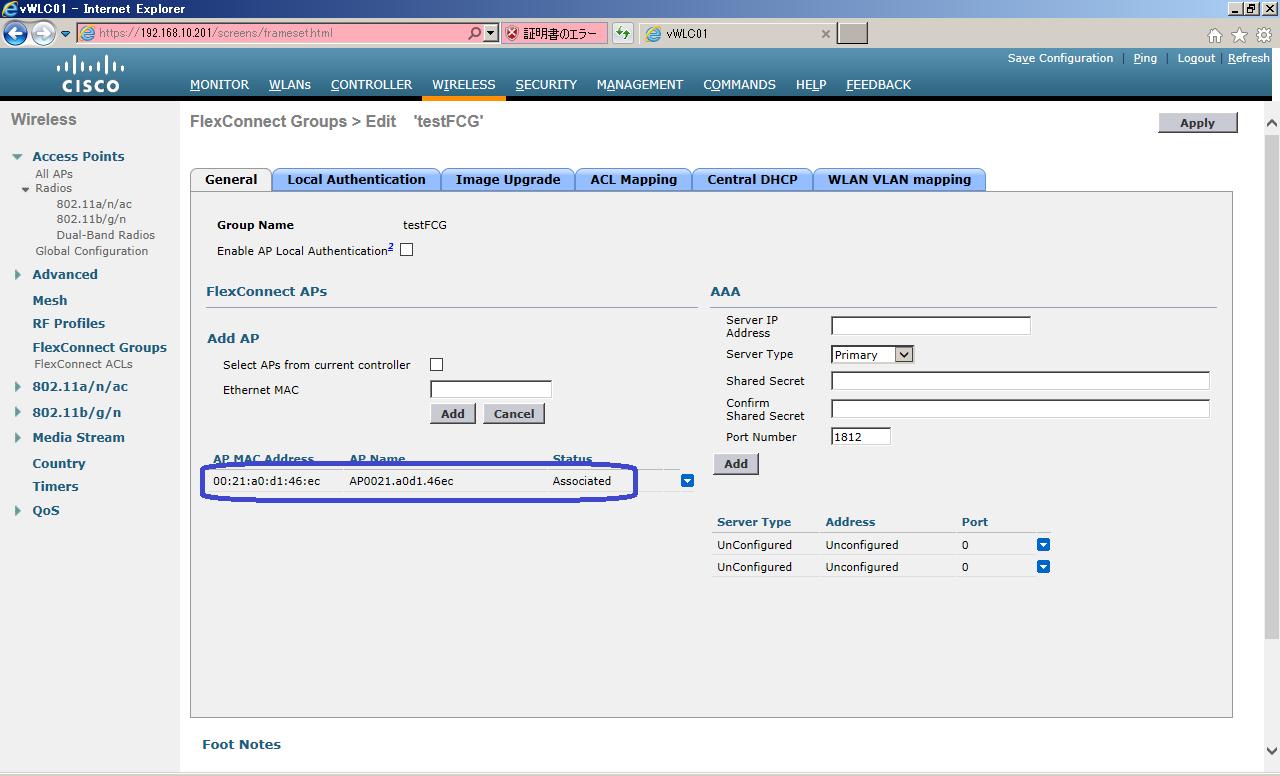Open the Server Type Primary dropdown
Viewport: 1280px width, 776px height.
click(872, 354)
